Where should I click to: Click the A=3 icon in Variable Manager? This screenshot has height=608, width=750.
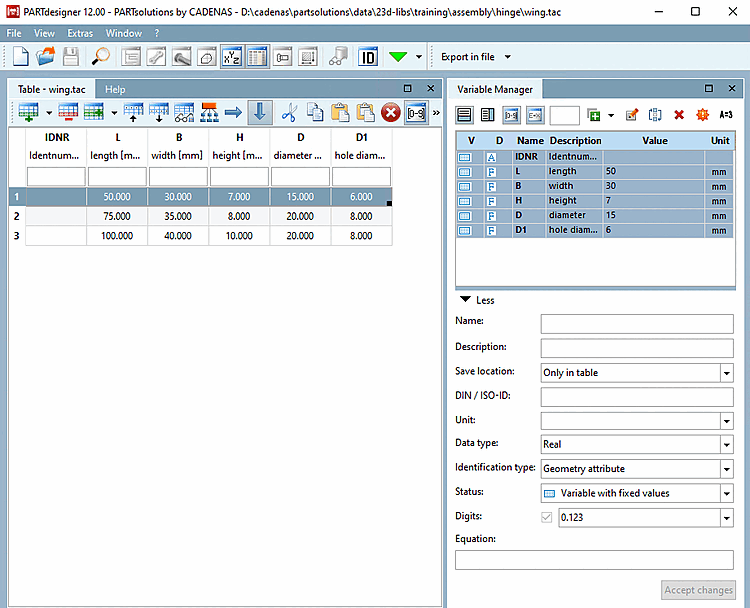coord(726,115)
